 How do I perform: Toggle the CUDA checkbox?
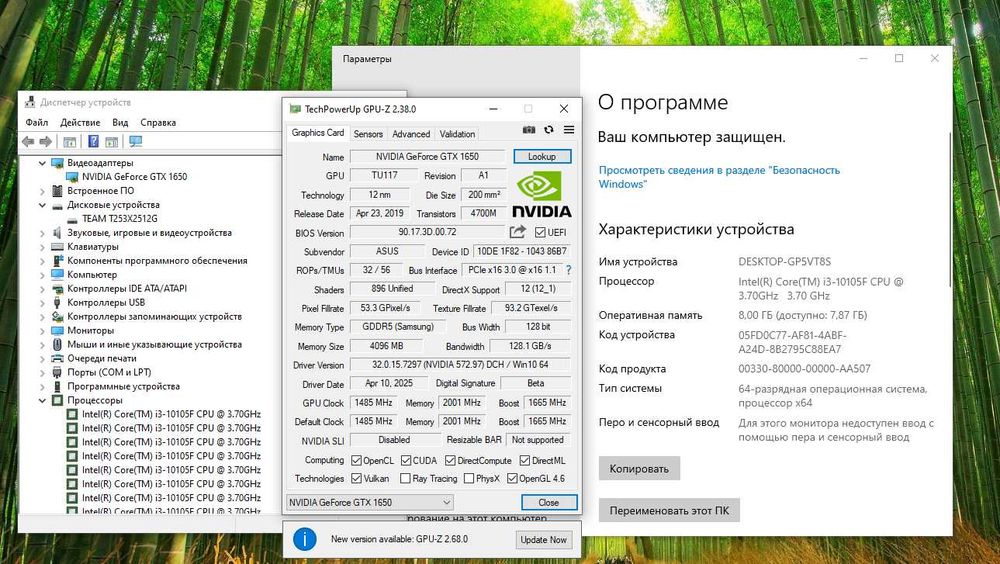[406, 460]
